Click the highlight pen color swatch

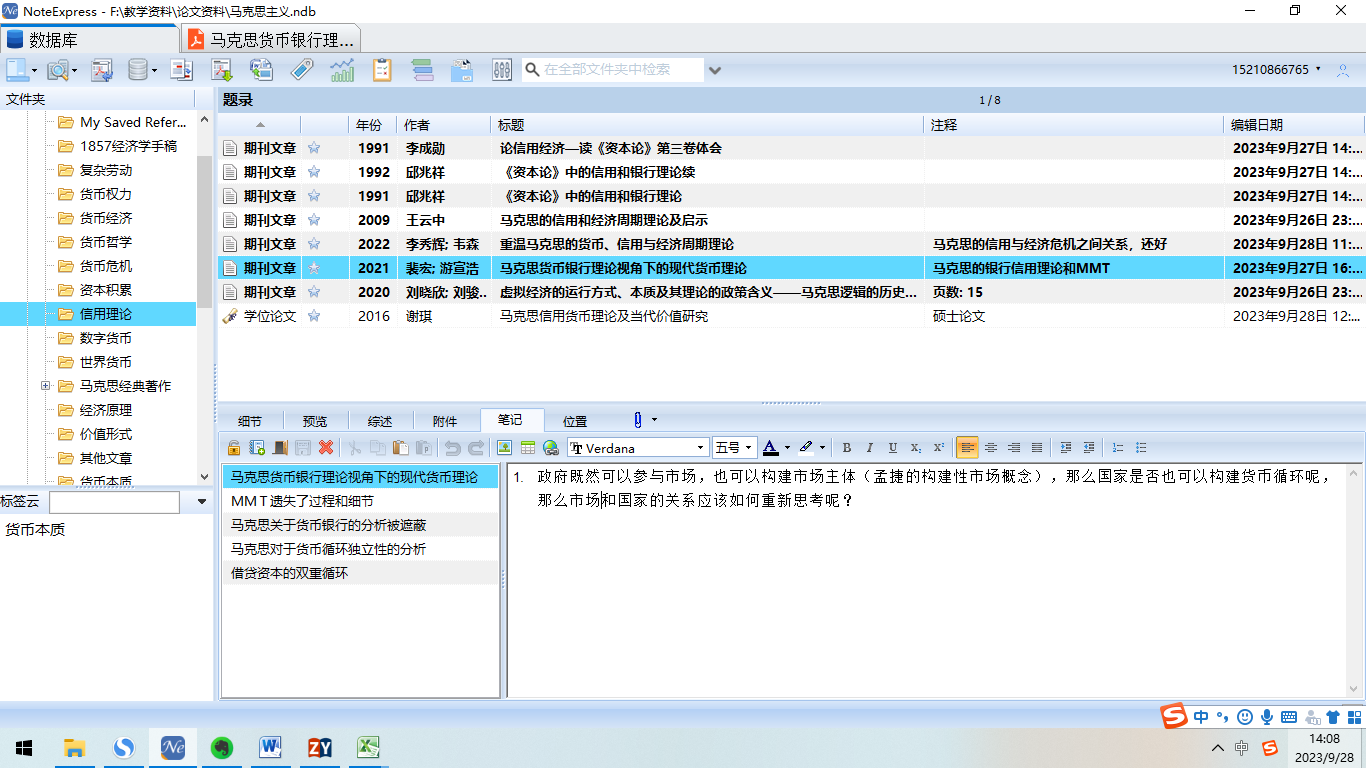click(x=806, y=448)
